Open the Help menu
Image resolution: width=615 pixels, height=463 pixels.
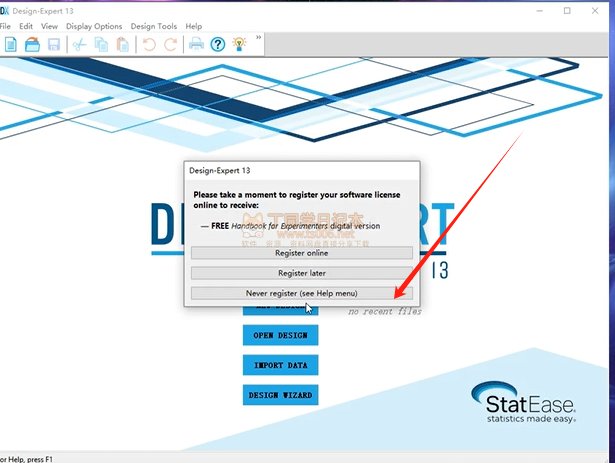(x=194, y=26)
